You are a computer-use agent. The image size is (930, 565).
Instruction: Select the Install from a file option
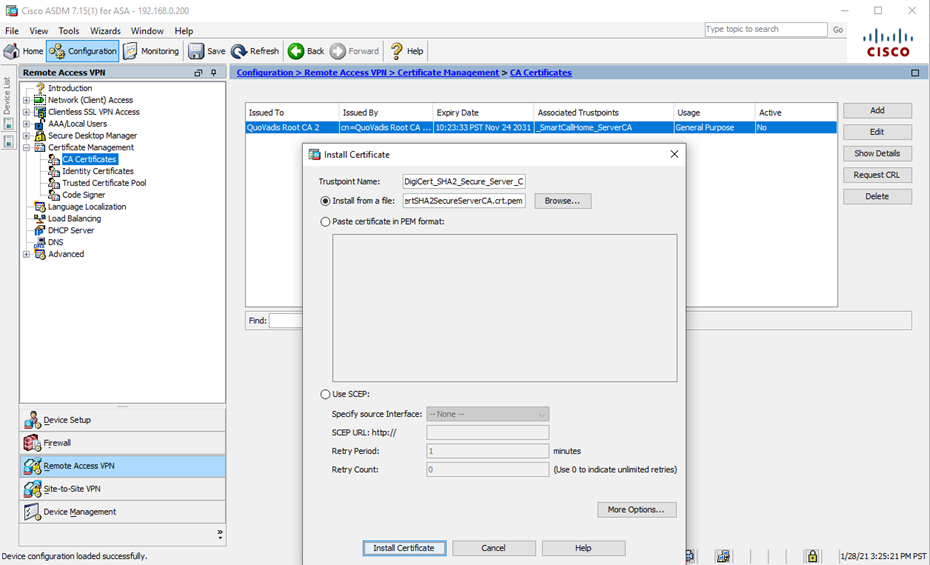click(325, 201)
